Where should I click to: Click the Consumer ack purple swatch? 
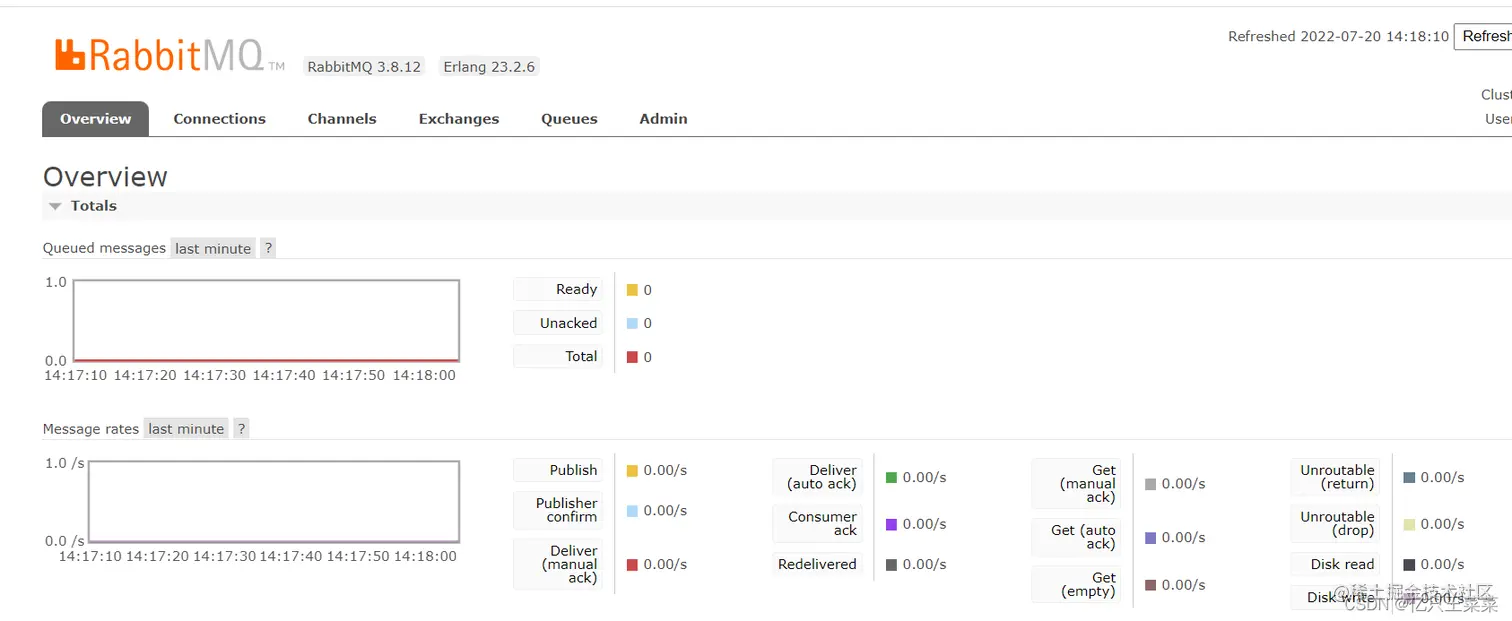[891, 524]
